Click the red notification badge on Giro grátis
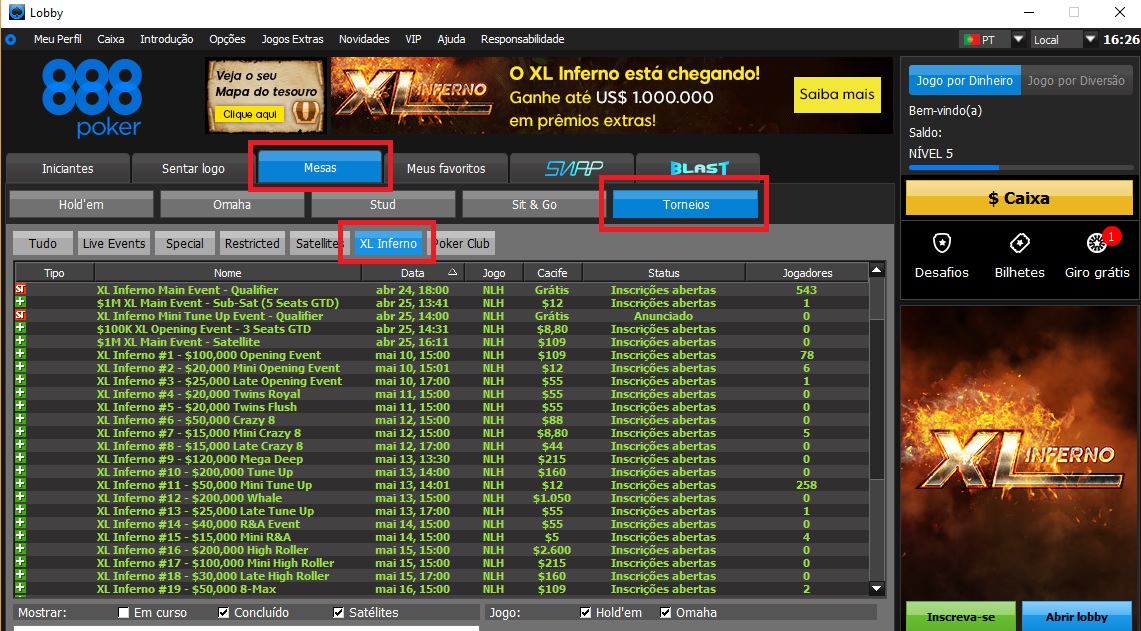 click(x=1111, y=236)
